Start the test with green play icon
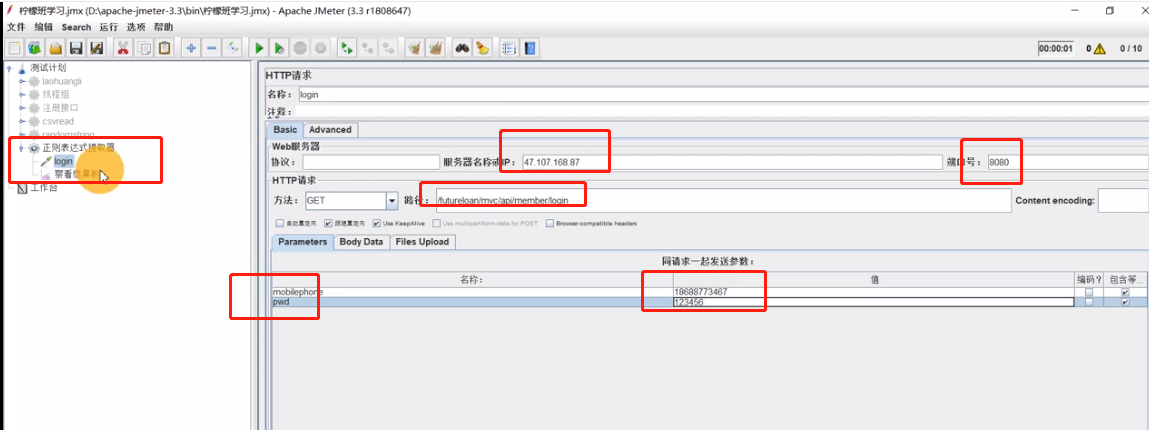This screenshot has height=430, width=1149. tap(259, 48)
